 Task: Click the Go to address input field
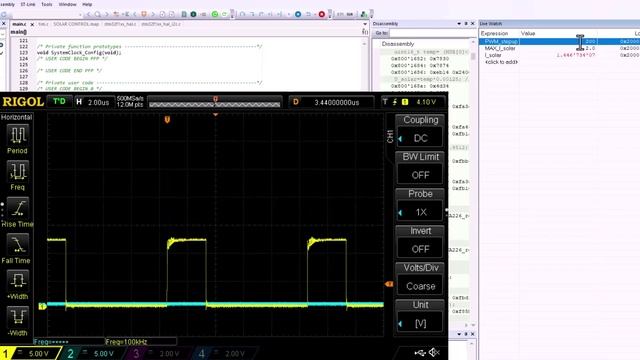432,33
